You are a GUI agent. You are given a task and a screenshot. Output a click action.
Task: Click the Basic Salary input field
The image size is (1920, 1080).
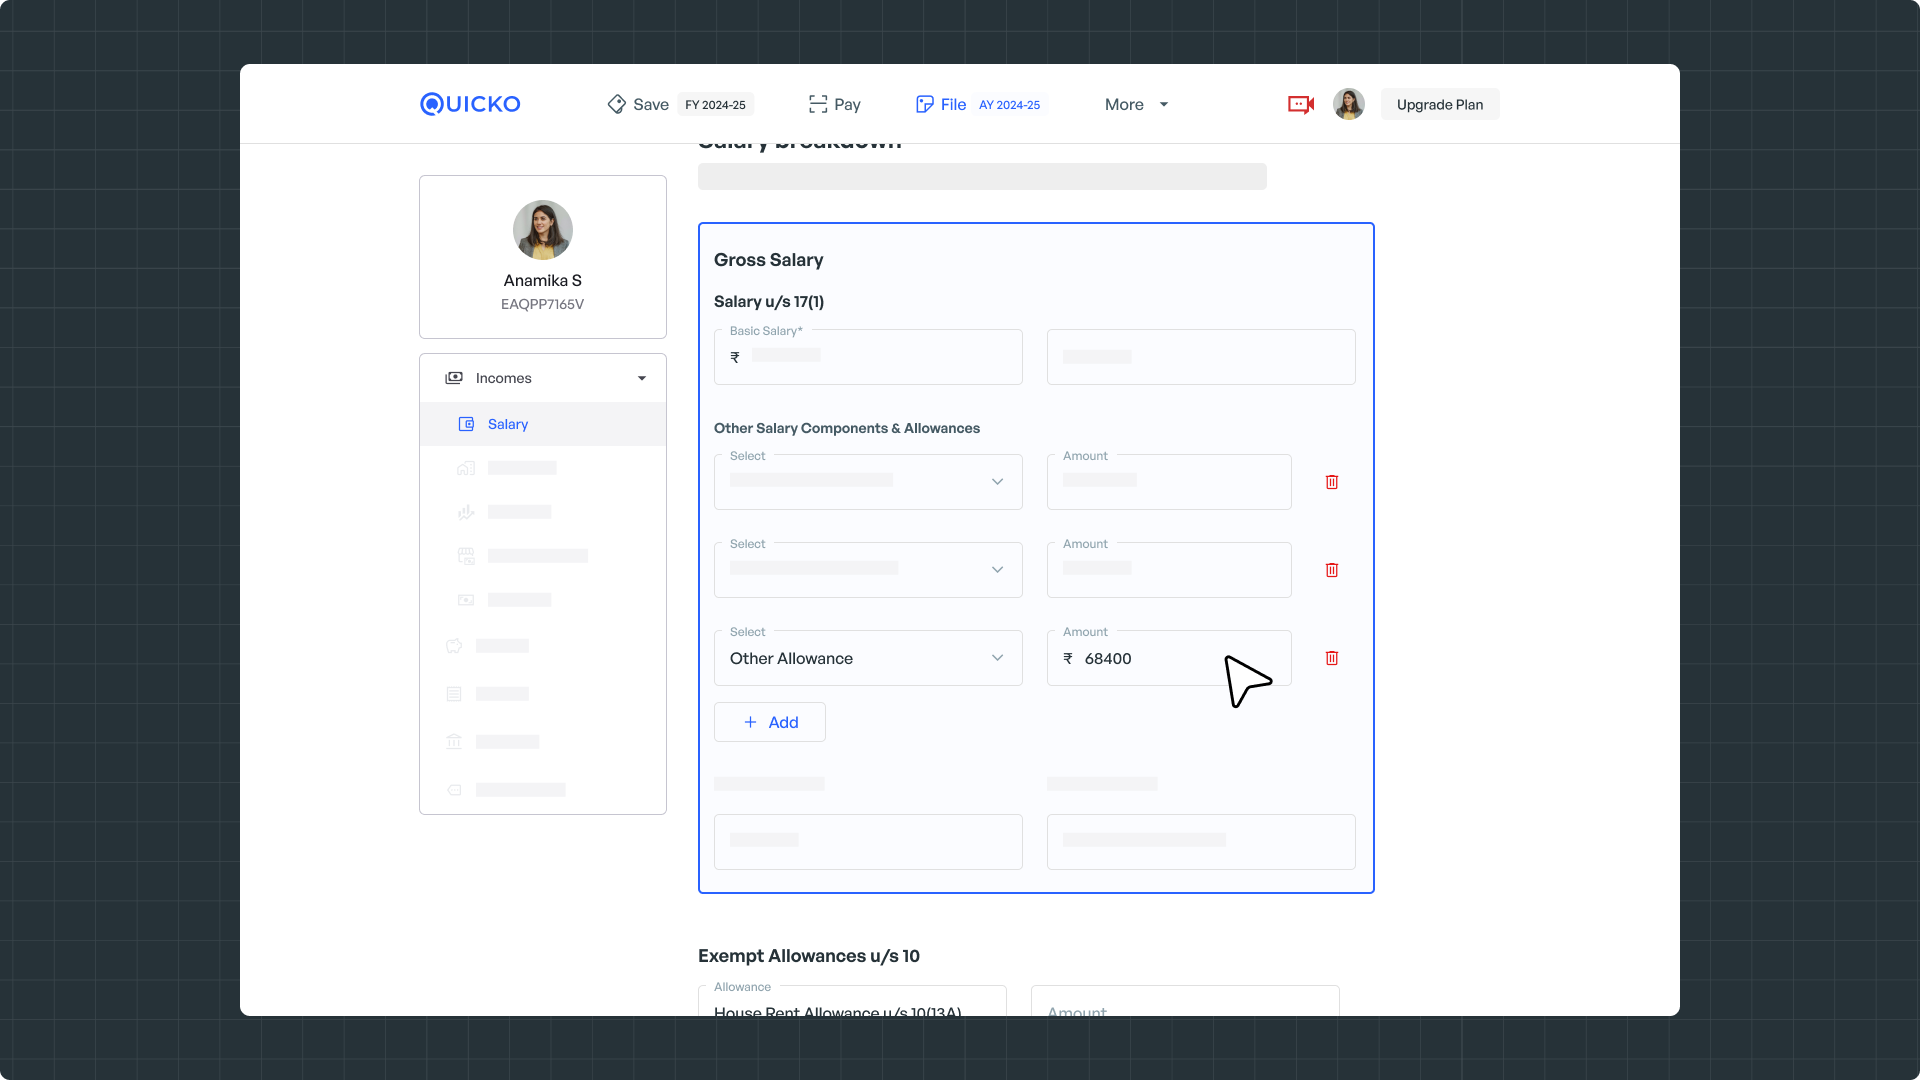pos(868,357)
